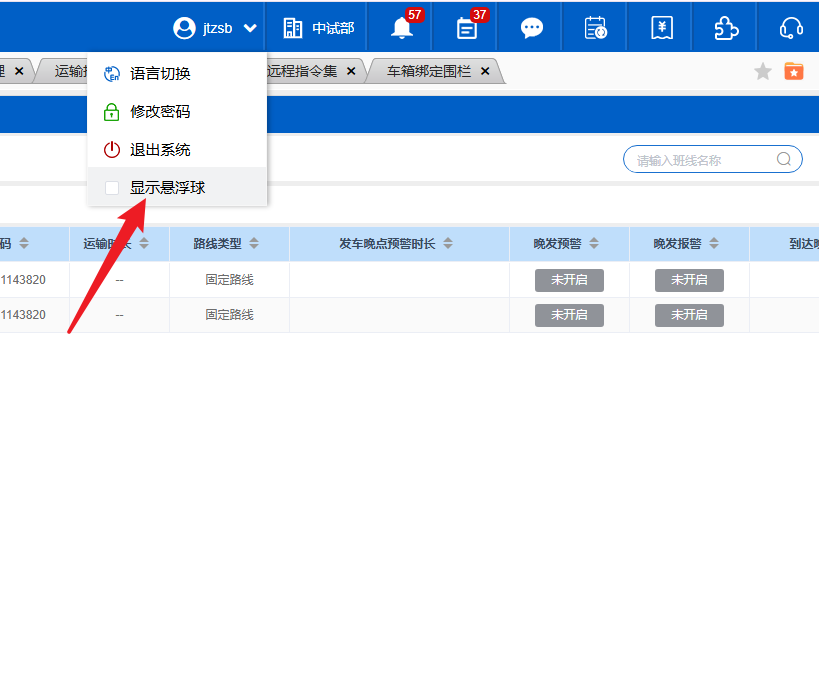819x699 pixels.
Task: Enable the 显示悬浮球 checkbox
Action: (x=112, y=188)
